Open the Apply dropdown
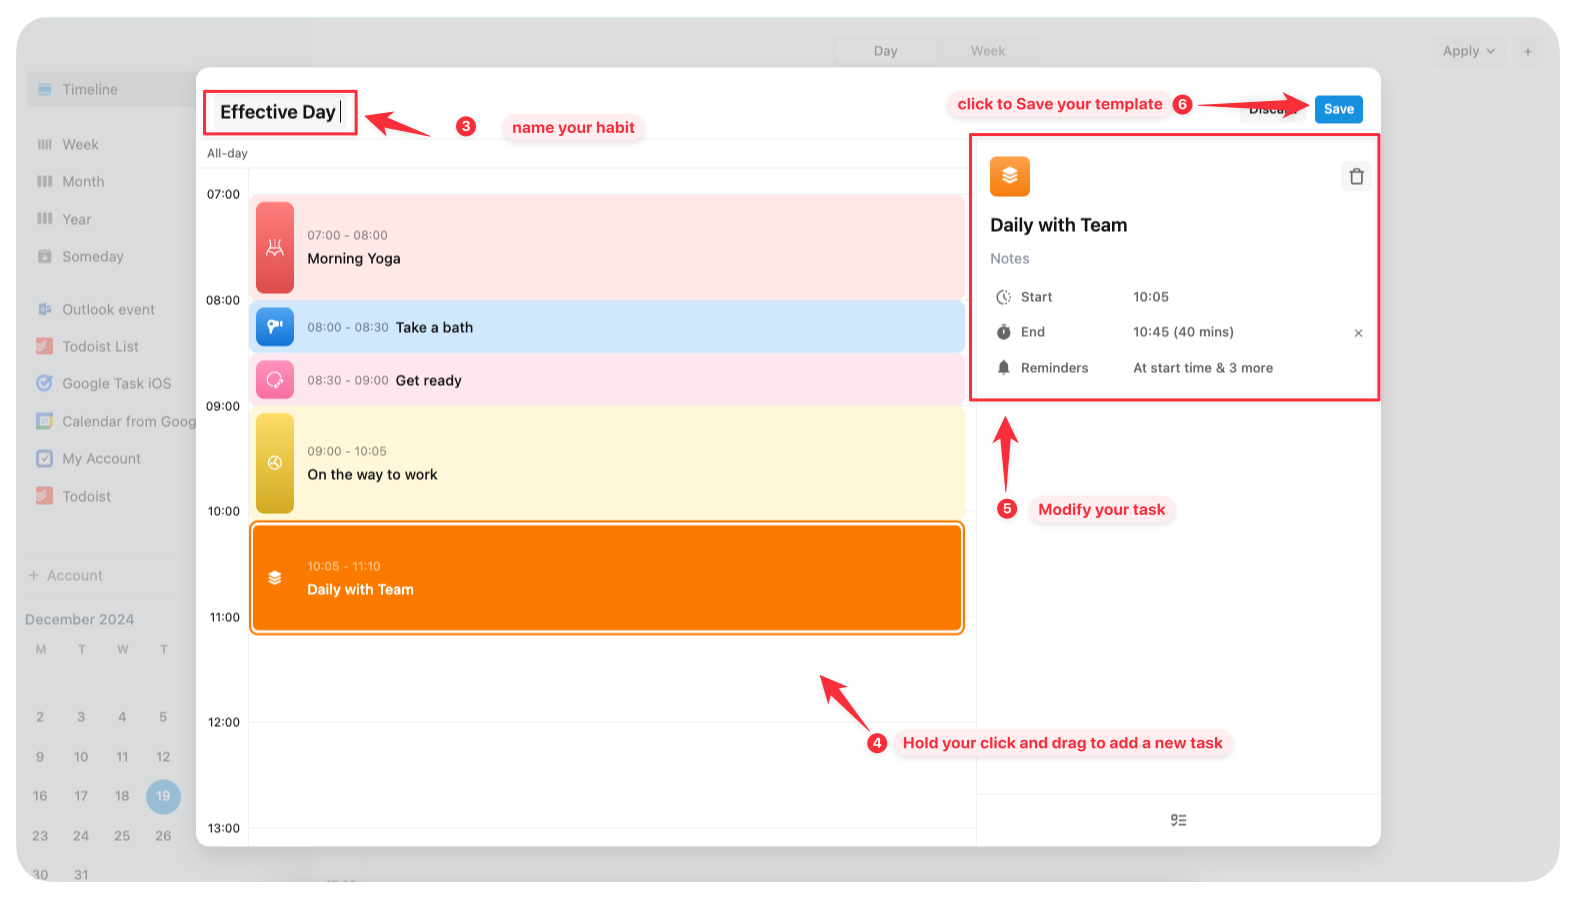This screenshot has height=898, width=1576. [x=1468, y=51]
